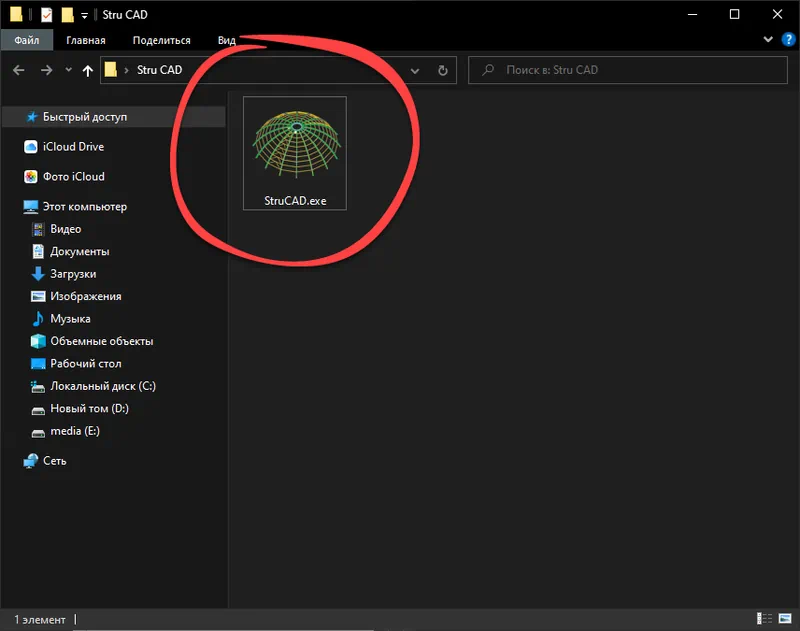
Task: Close the Stru CAD Explorer window
Action: (x=777, y=14)
